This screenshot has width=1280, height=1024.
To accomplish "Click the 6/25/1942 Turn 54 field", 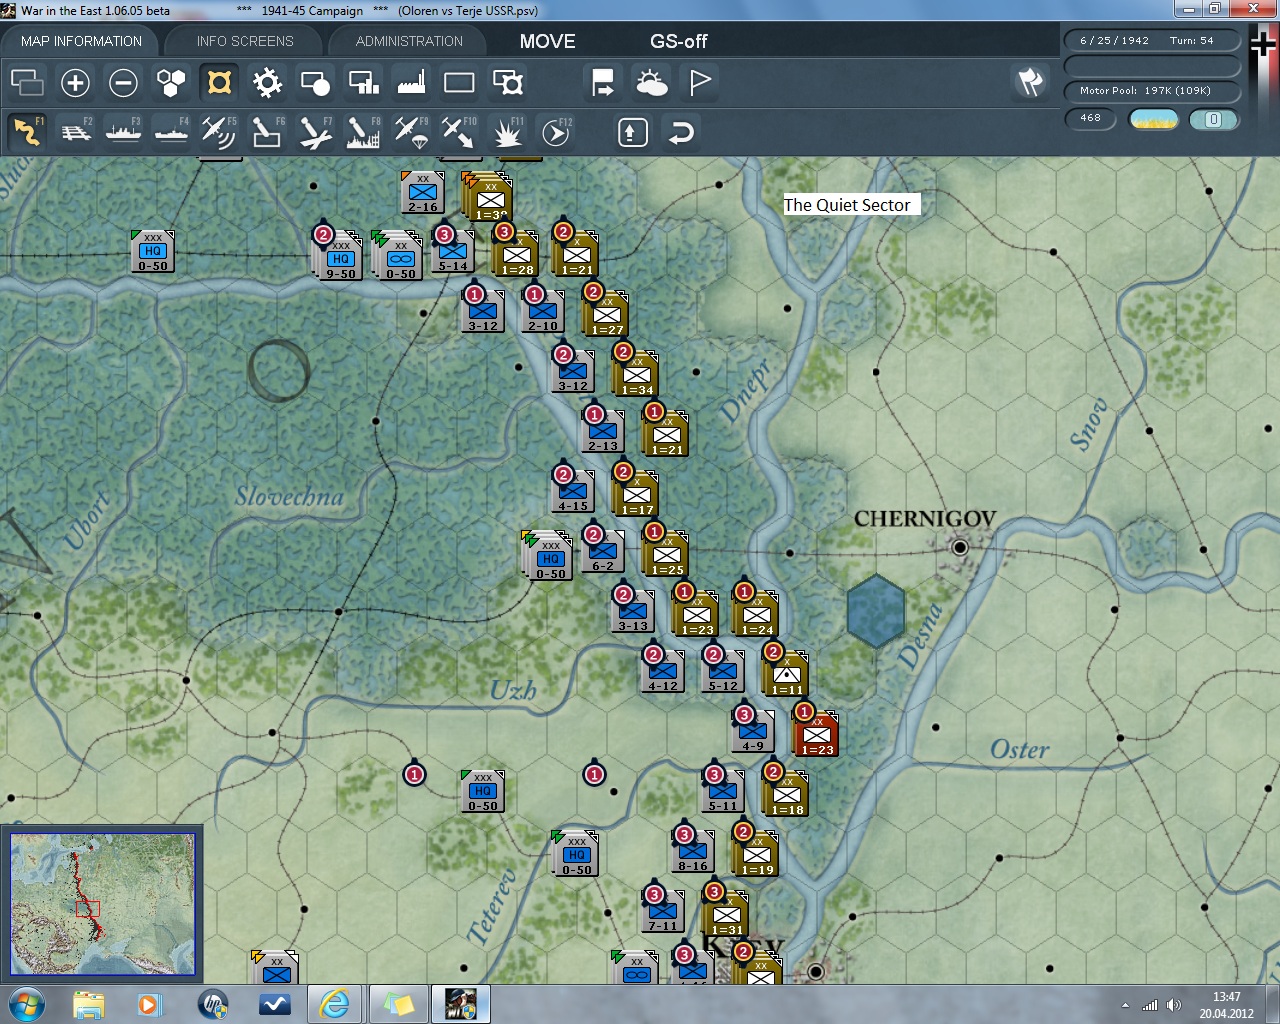I will coord(1152,40).
